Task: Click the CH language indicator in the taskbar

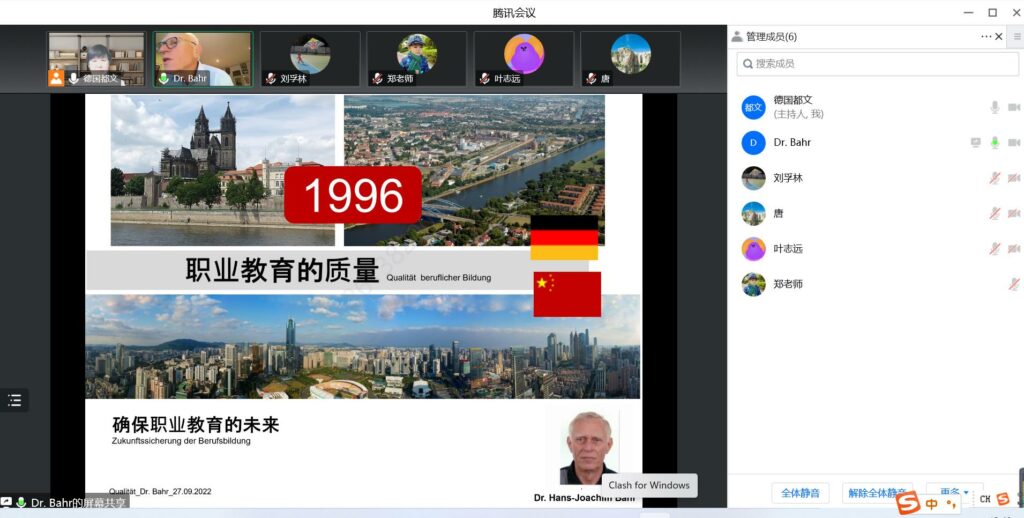Action: click(x=985, y=499)
